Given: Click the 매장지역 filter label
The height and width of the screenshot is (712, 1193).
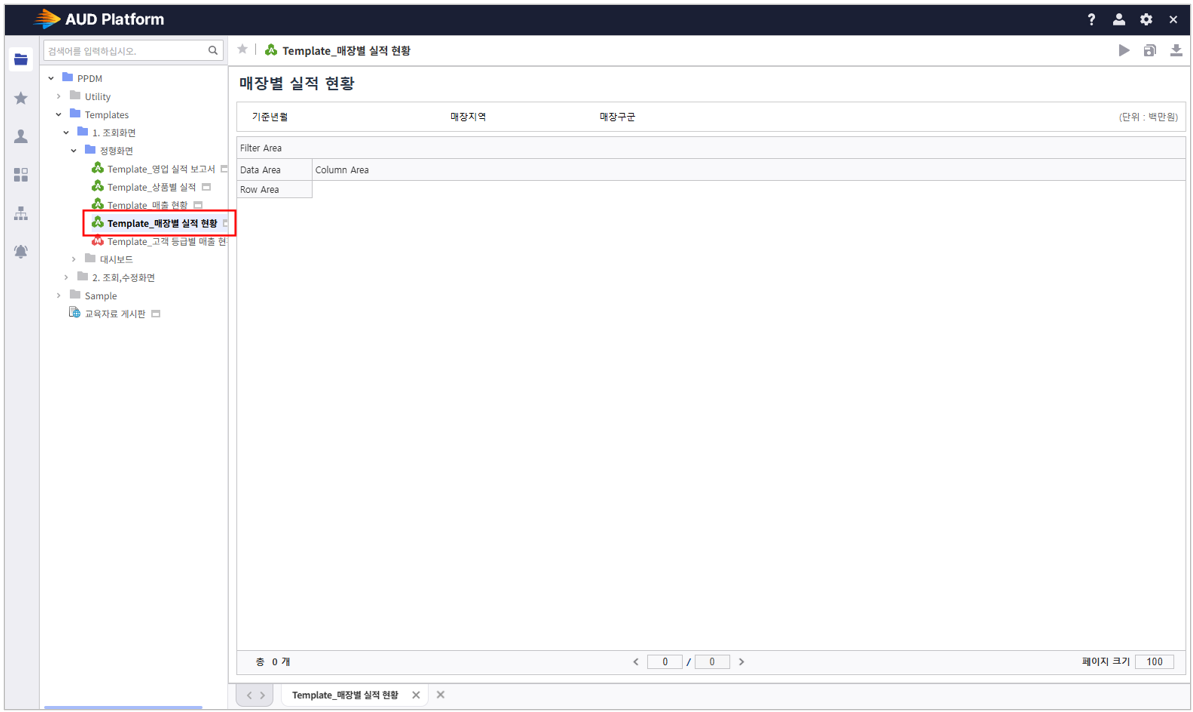Looking at the screenshot, I should point(468,117).
